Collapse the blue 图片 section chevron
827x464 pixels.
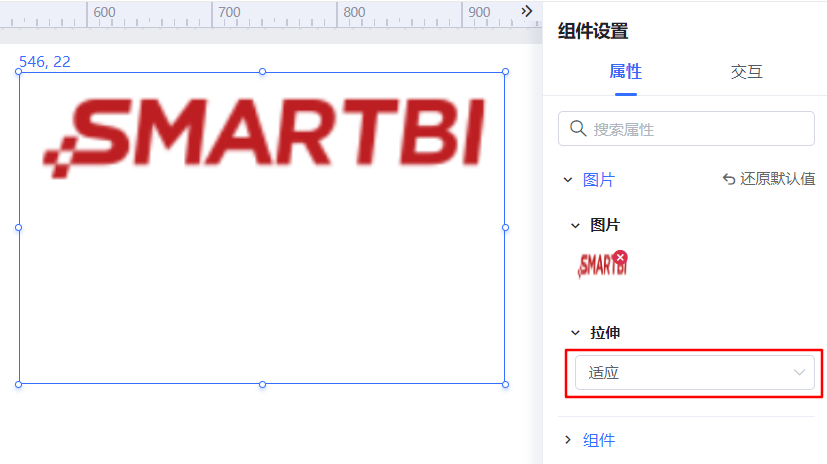click(568, 180)
